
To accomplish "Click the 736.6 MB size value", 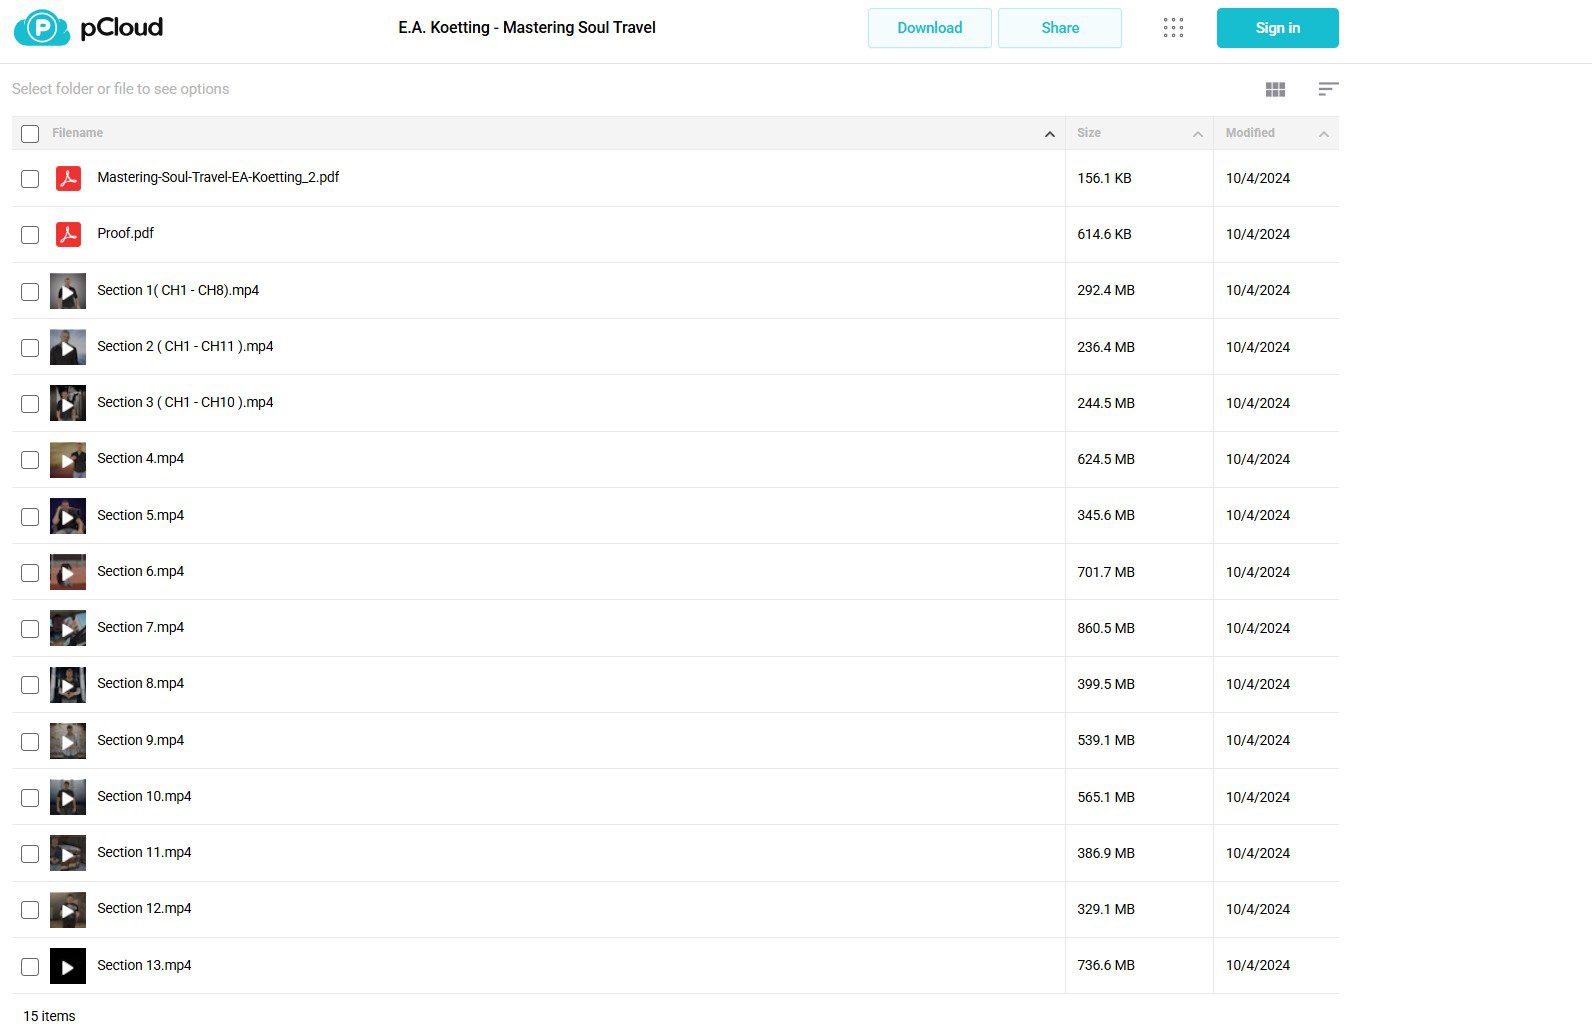I will click(x=1106, y=965).
